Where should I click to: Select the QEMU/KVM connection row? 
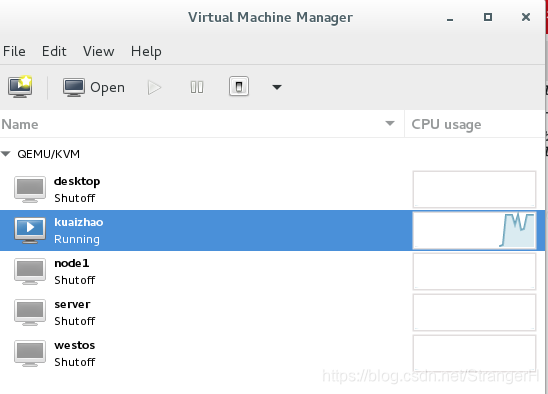[273, 154]
